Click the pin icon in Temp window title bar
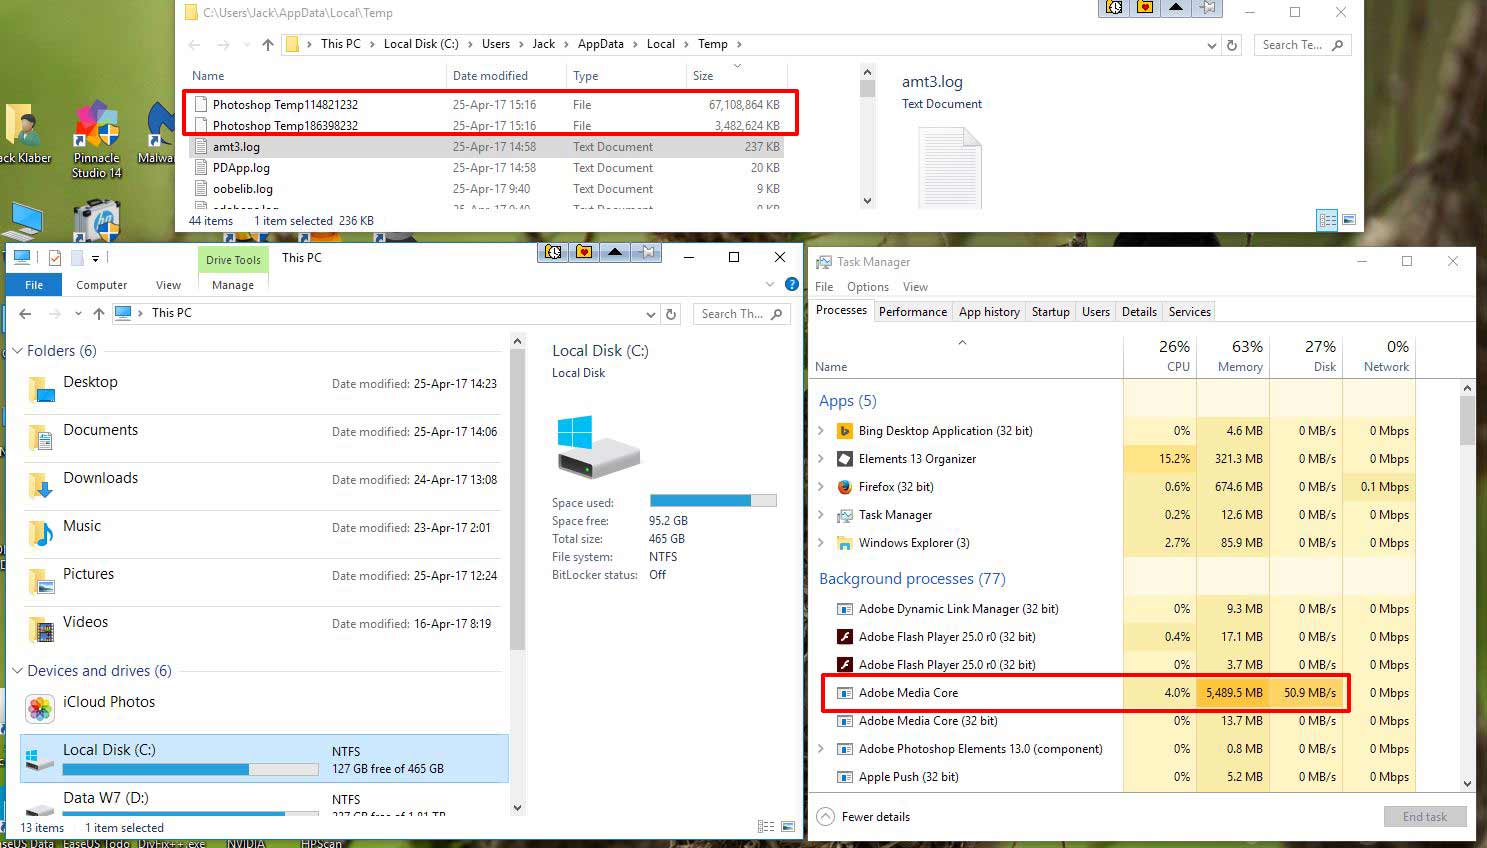This screenshot has width=1487, height=848. tap(1207, 8)
